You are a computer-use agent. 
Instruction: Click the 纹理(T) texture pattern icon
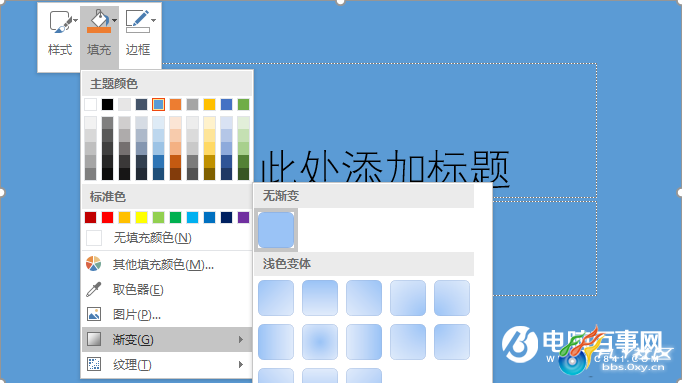[94, 364]
